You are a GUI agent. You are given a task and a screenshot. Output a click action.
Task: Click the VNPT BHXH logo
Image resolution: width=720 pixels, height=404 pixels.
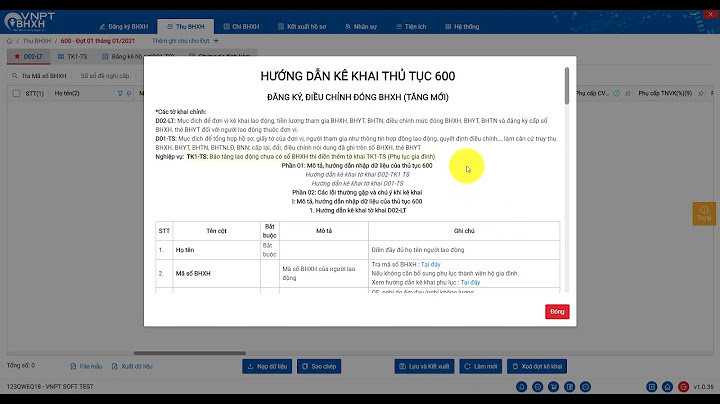pos(29,22)
